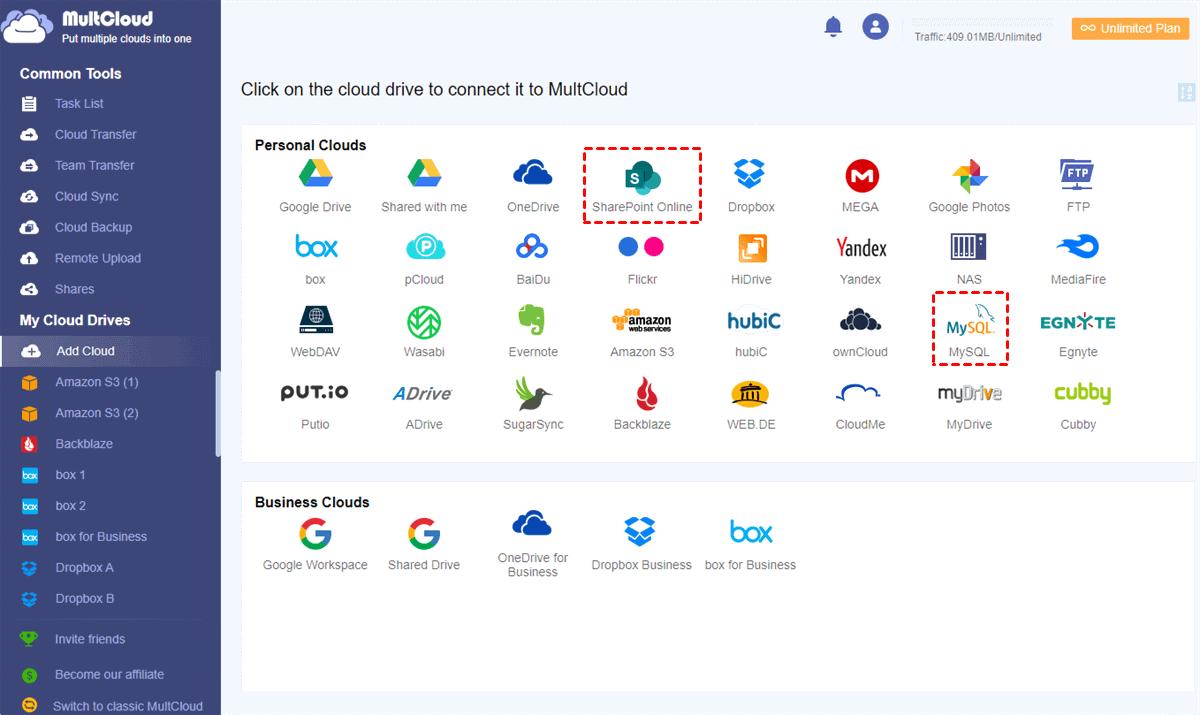Open the user account avatar
Image resolution: width=1200 pixels, height=715 pixels.
pyautogui.click(x=876, y=28)
